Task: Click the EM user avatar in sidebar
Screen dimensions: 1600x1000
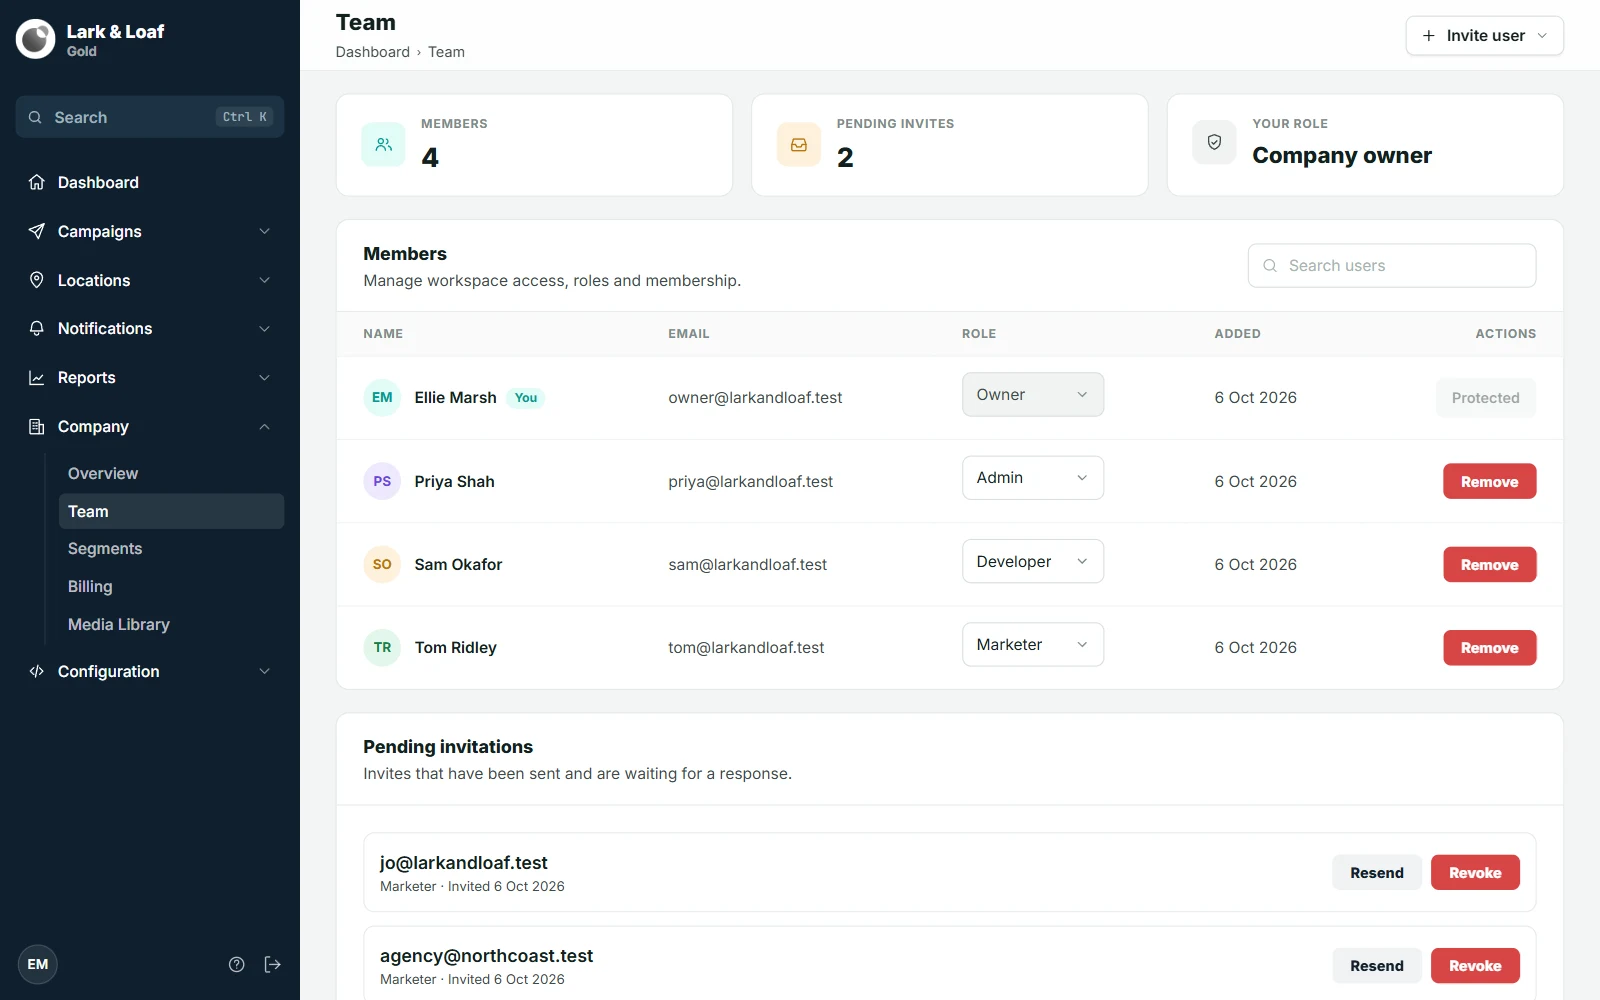Action: pos(38,964)
